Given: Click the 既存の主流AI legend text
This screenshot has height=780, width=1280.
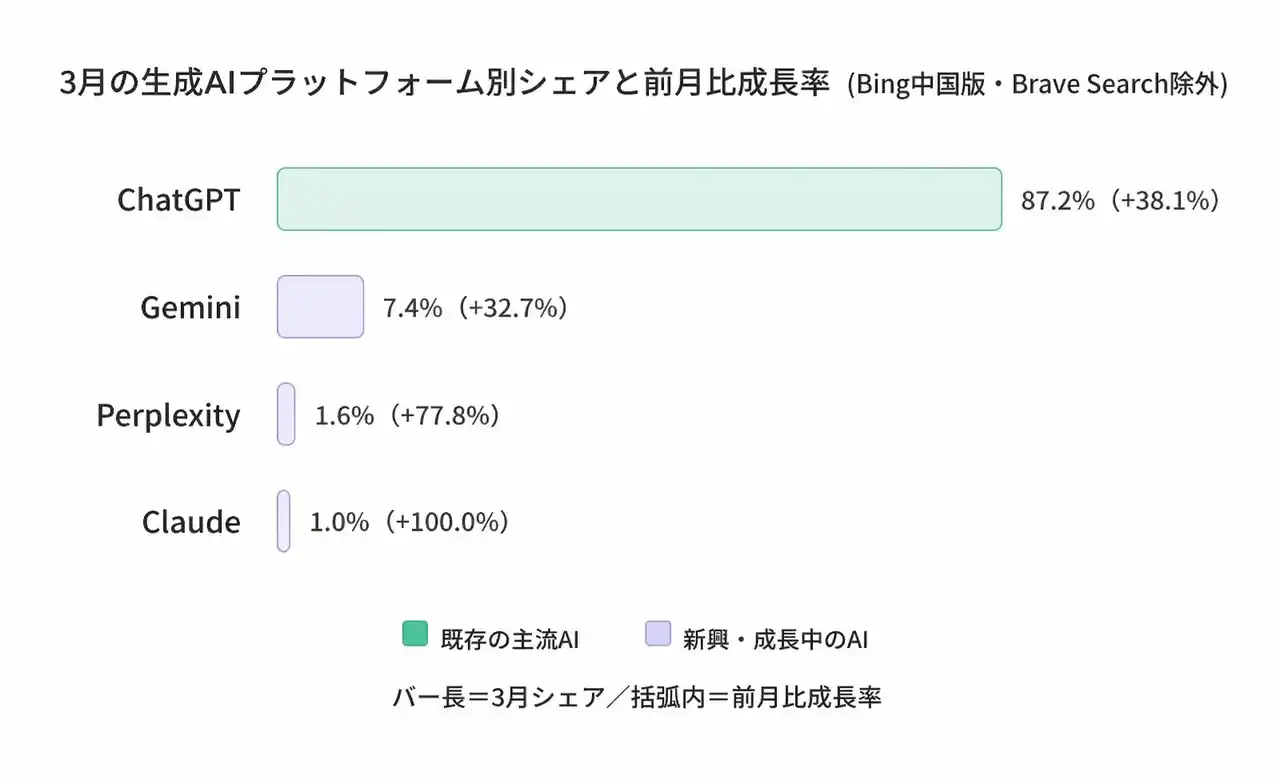Looking at the screenshot, I should [510, 640].
